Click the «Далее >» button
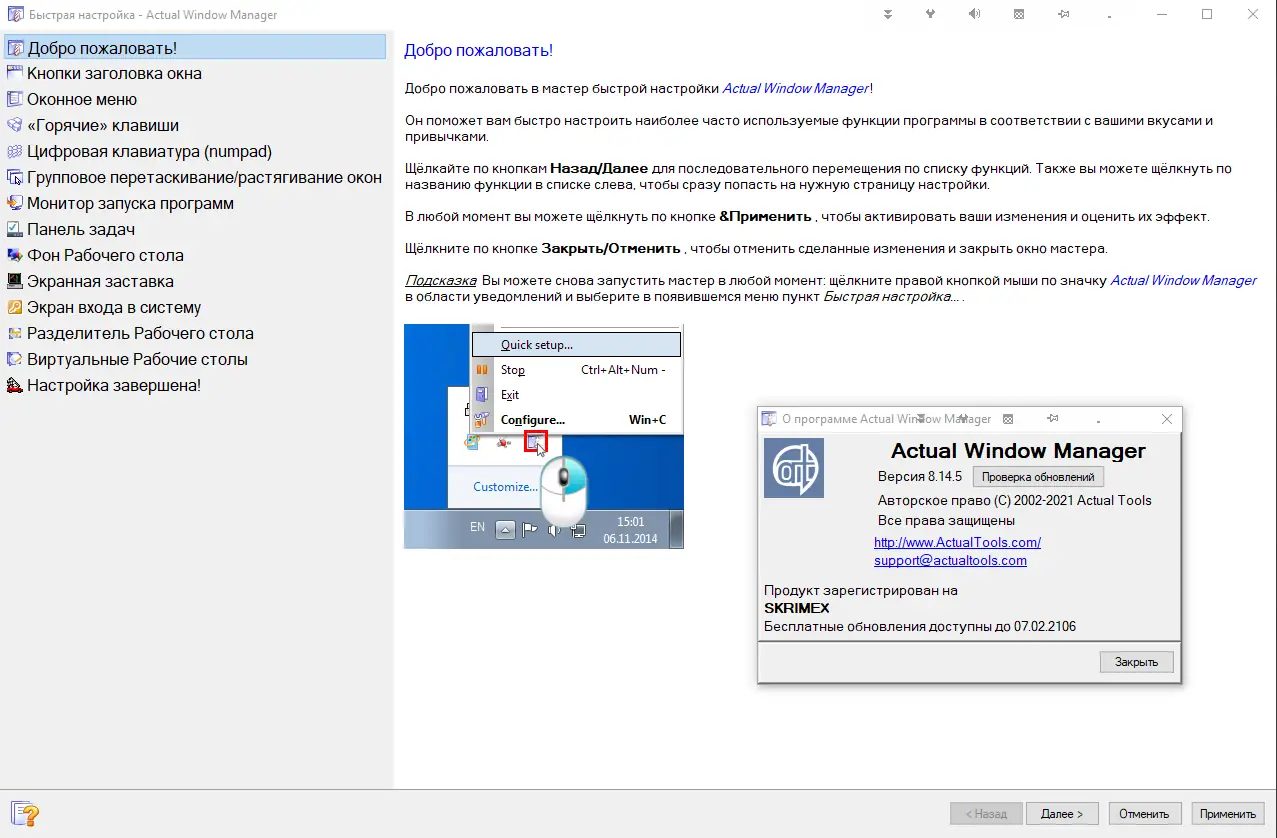Screen dimensions: 1277x838 coord(1061,814)
